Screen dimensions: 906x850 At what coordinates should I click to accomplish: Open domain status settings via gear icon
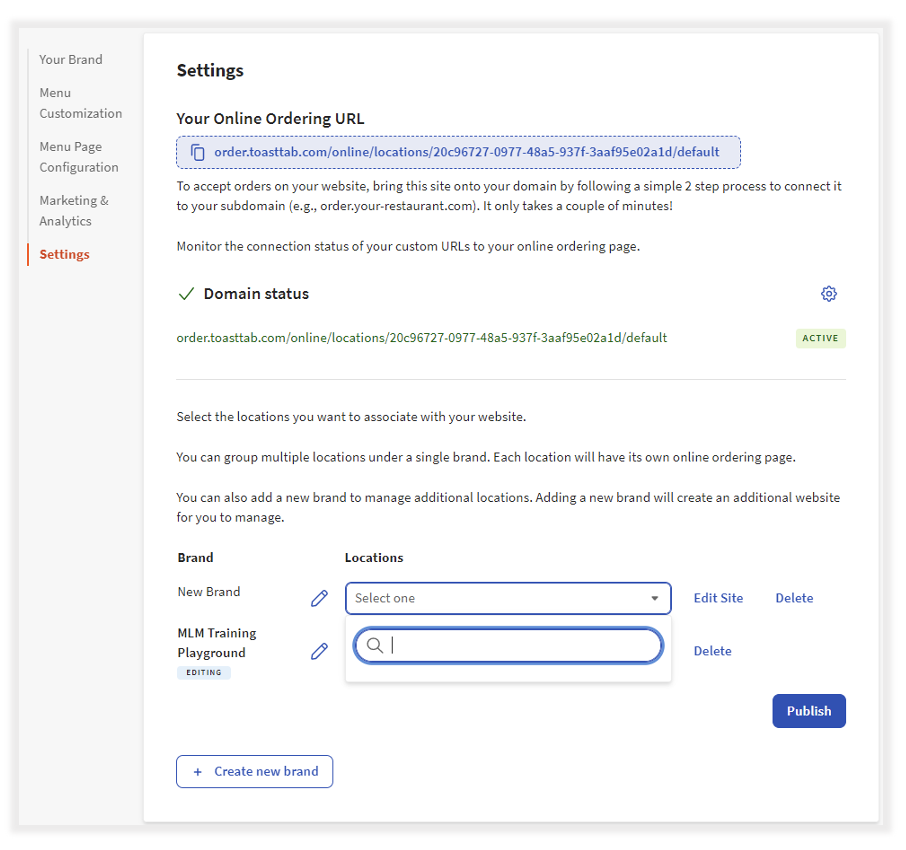828,294
